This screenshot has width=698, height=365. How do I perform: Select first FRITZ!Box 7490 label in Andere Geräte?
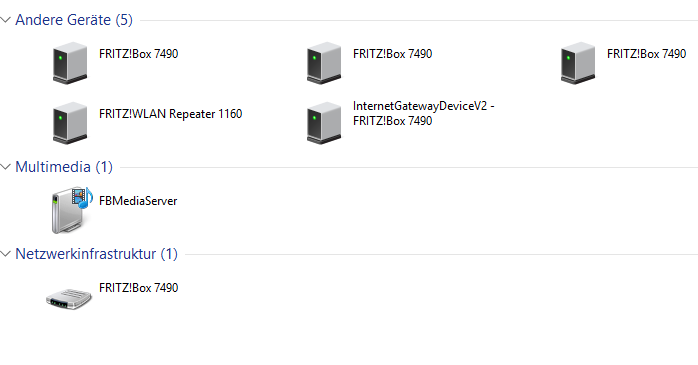pos(138,54)
